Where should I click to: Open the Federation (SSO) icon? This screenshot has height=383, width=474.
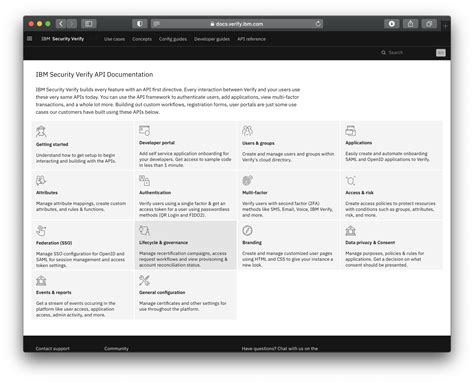click(41, 230)
